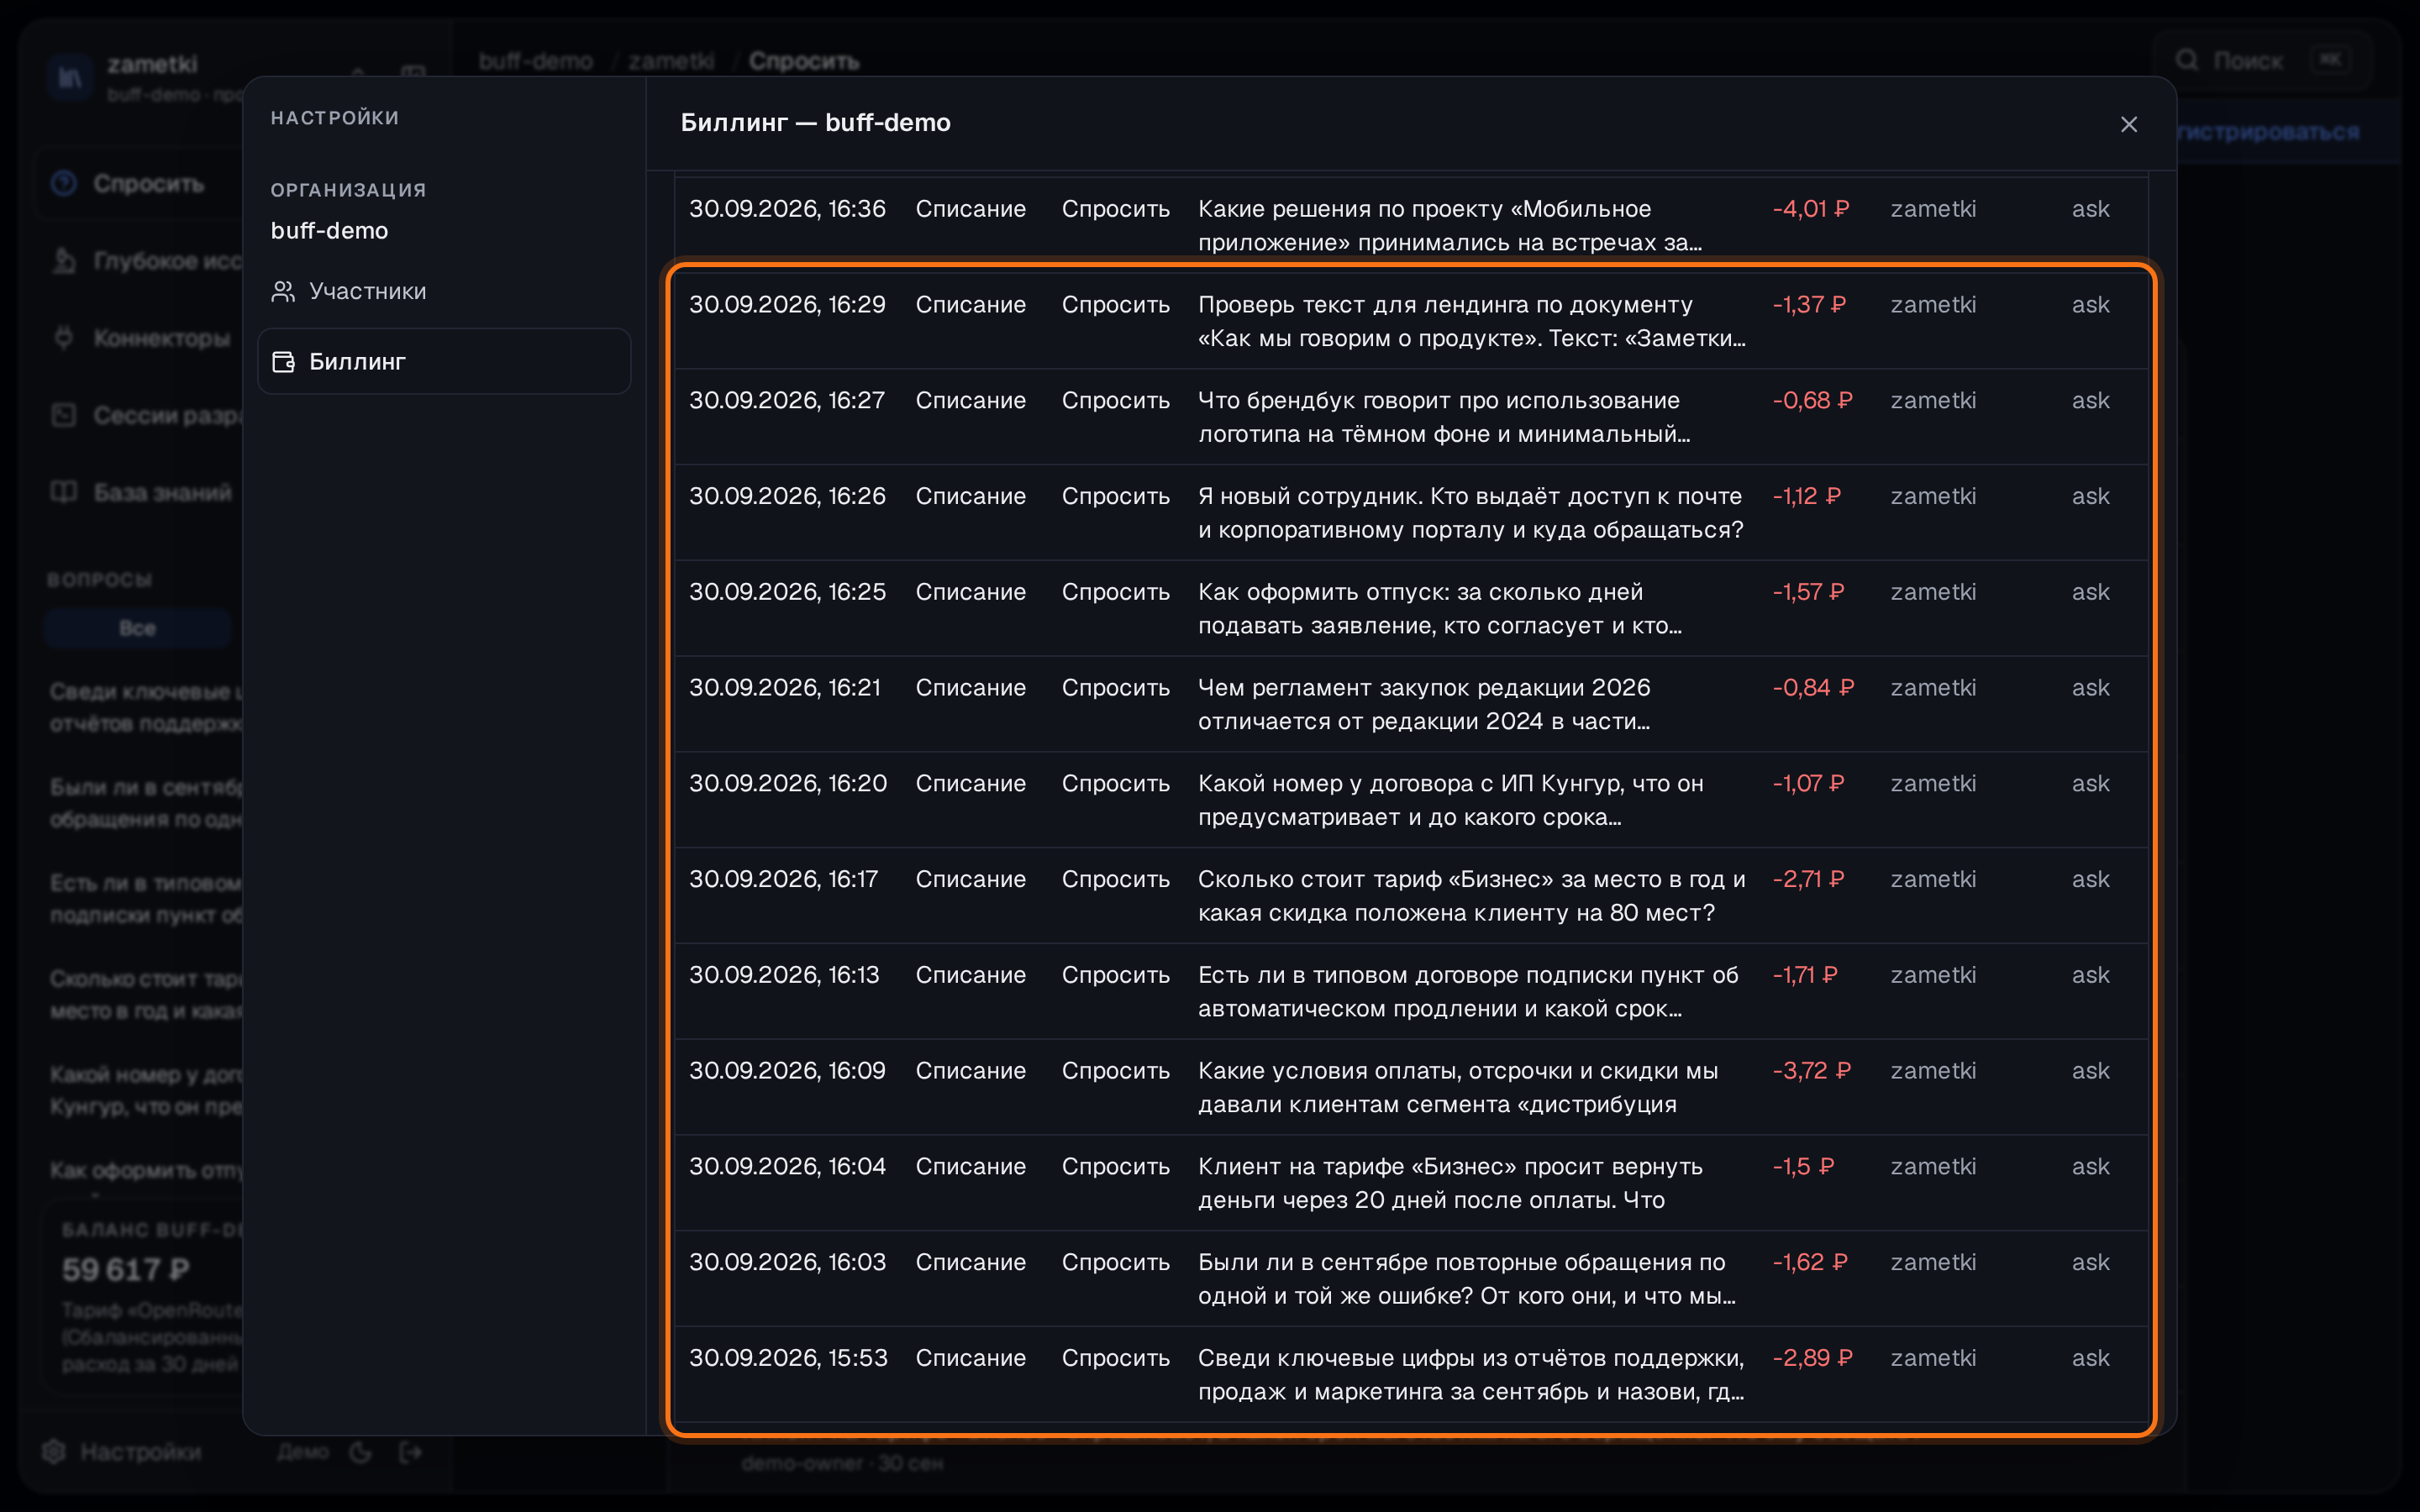This screenshot has height=1512, width=2420.
Task: Click the buff-demo organization name in settings panel
Action: 329,230
